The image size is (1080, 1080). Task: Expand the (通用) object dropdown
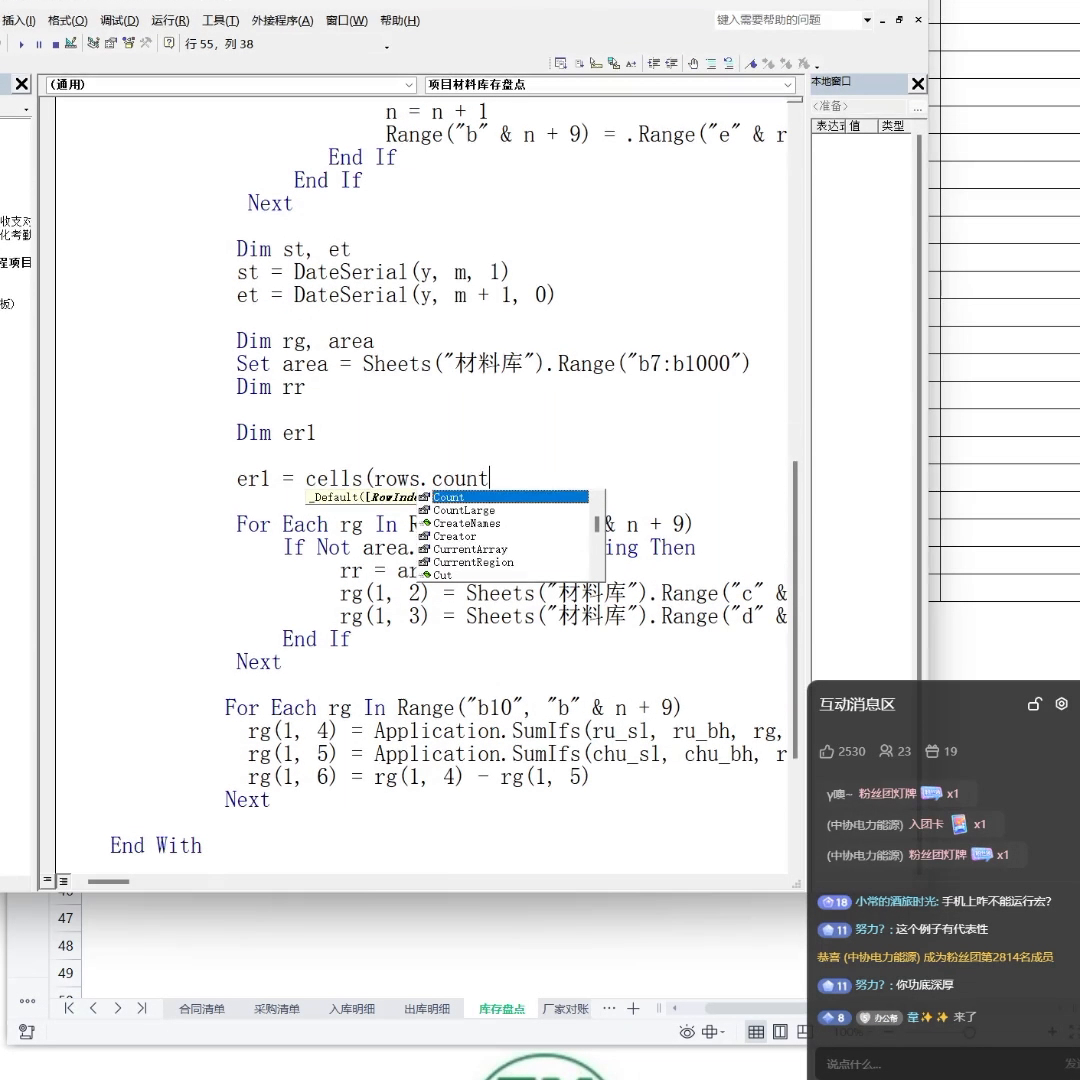(x=409, y=85)
